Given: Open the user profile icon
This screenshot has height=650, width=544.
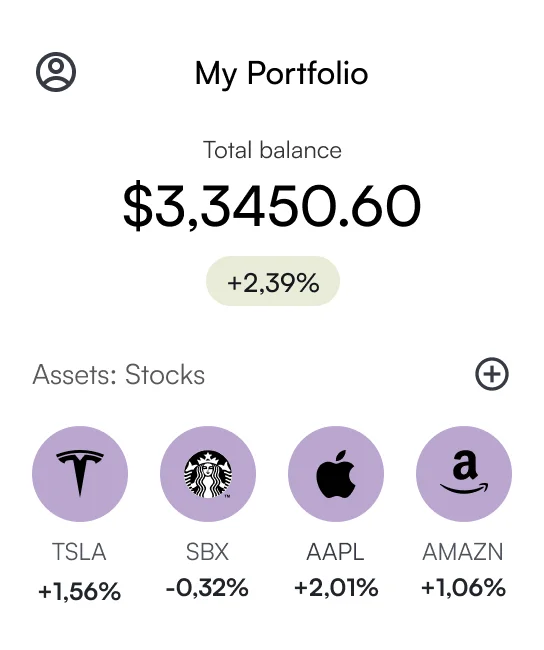Looking at the screenshot, I should click(56, 72).
